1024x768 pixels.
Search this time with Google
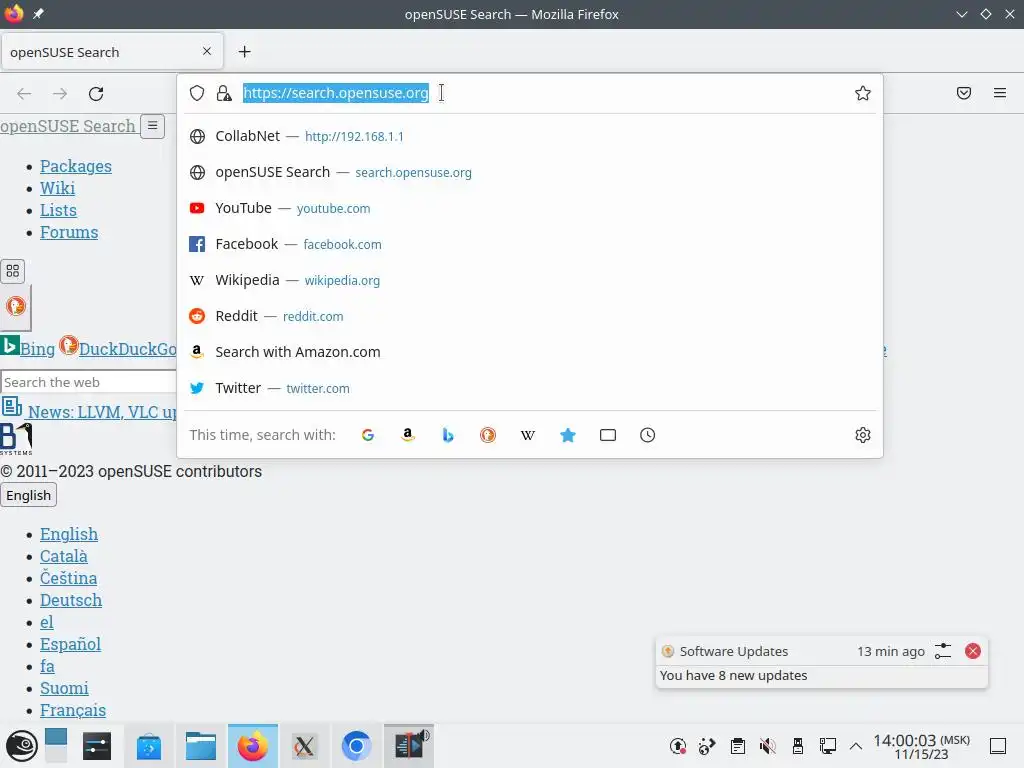click(368, 435)
